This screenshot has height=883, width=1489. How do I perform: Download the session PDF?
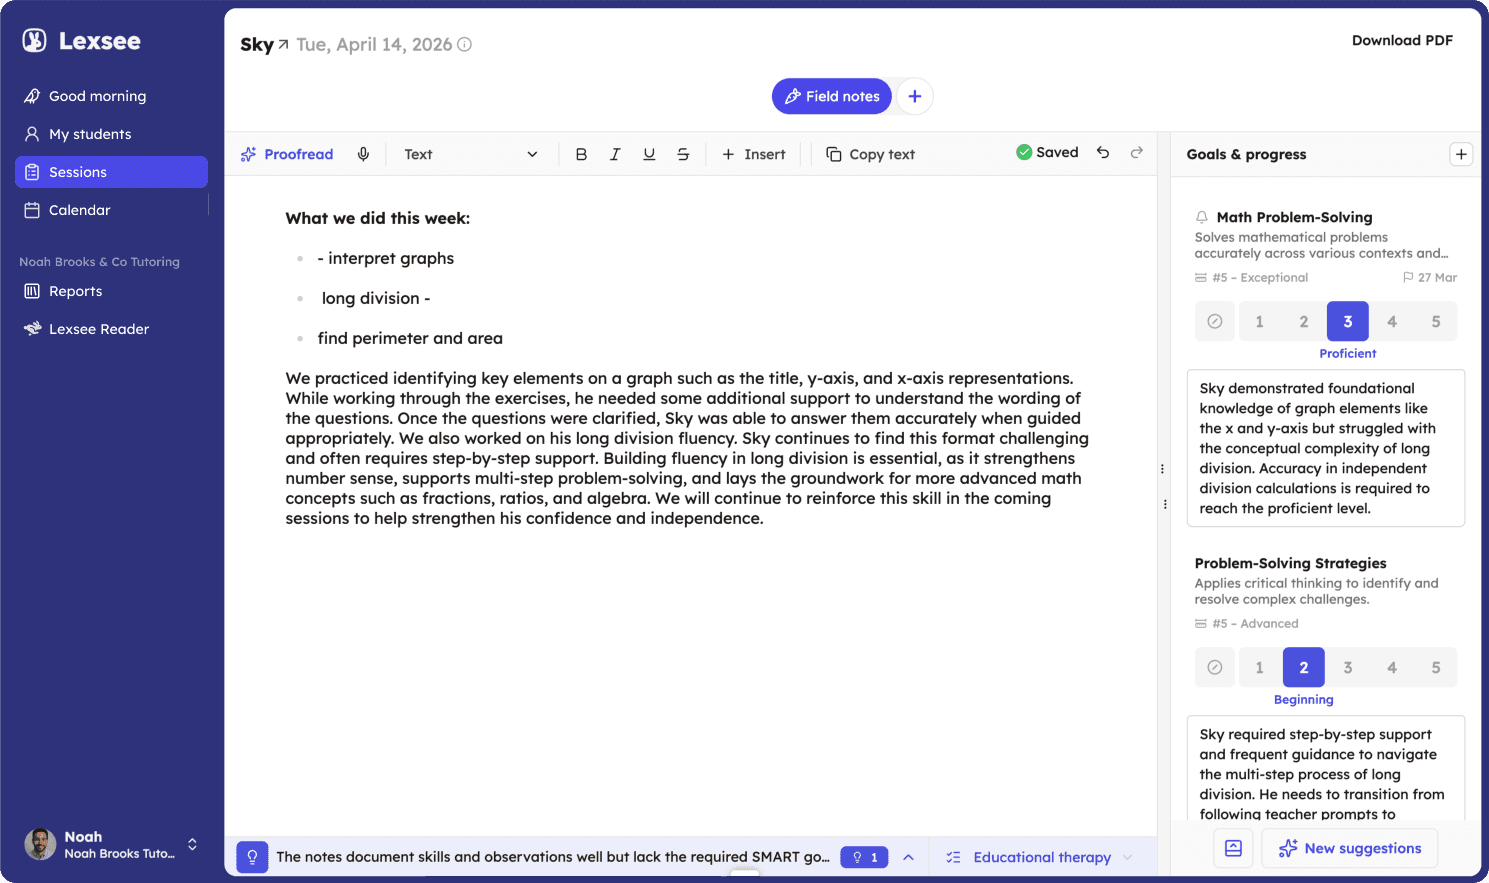1402,40
